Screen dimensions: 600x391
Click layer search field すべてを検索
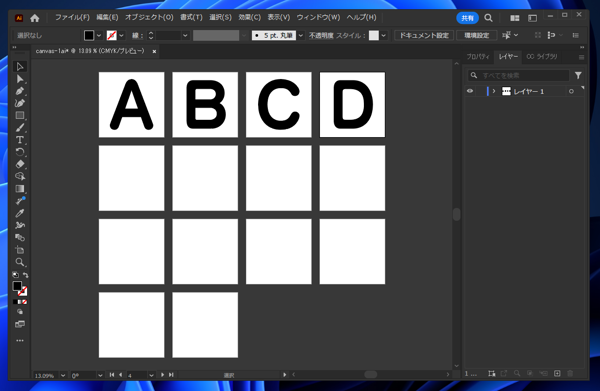coord(519,75)
